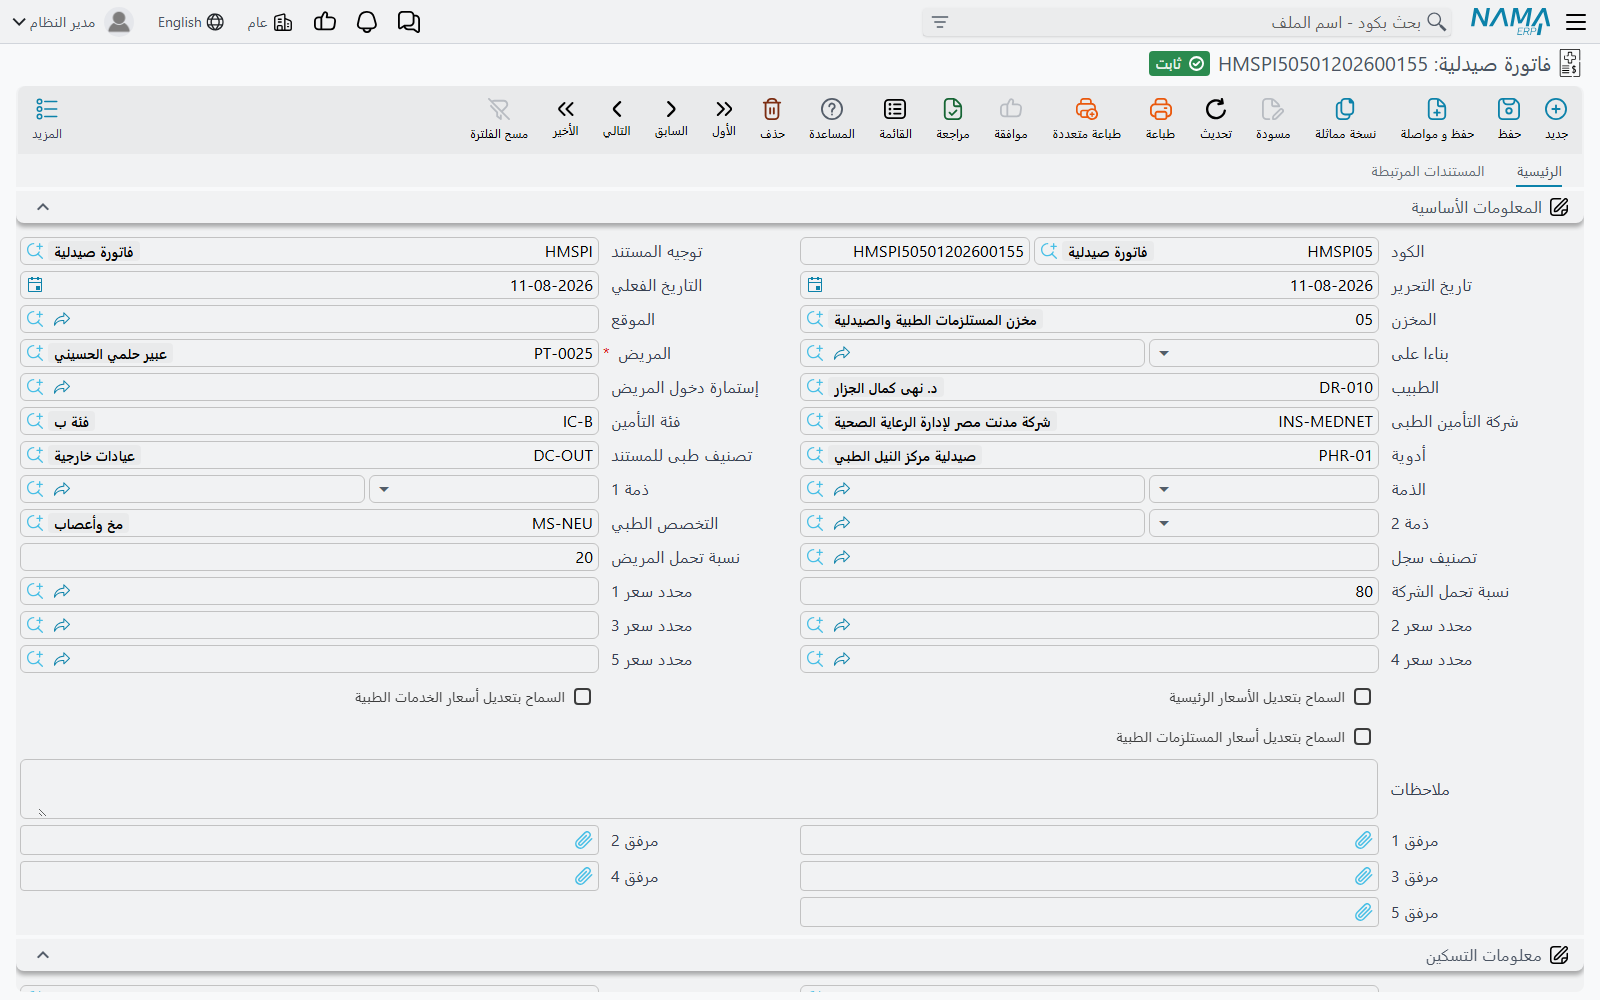Enable السماح بتعديل أسعار المستلزمات الطبية checkbox
1600x1000 pixels.
1362,737
